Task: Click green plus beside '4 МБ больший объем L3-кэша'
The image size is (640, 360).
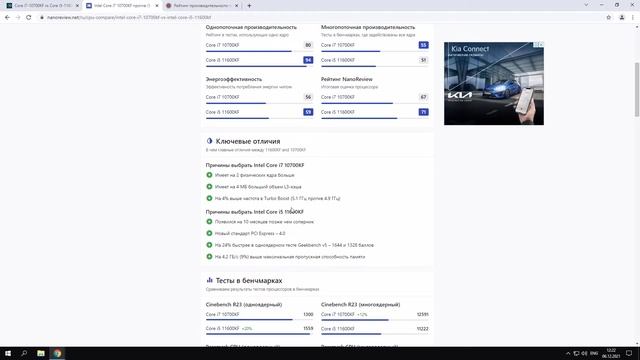Action: click(x=209, y=187)
